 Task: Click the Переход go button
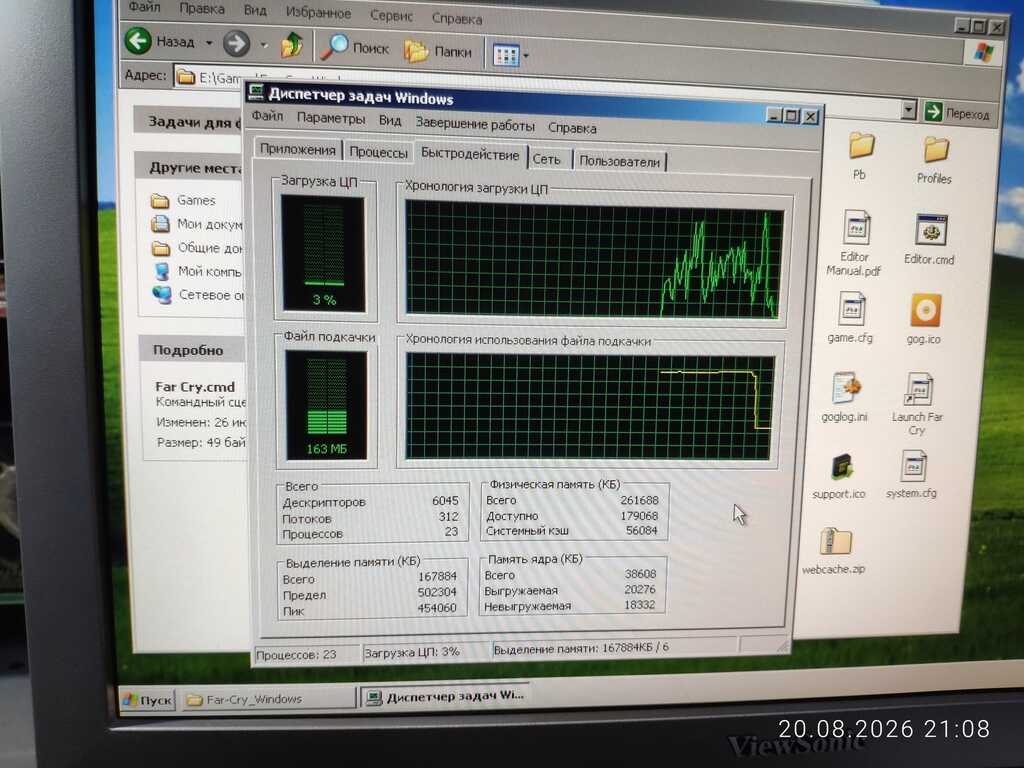click(x=957, y=112)
